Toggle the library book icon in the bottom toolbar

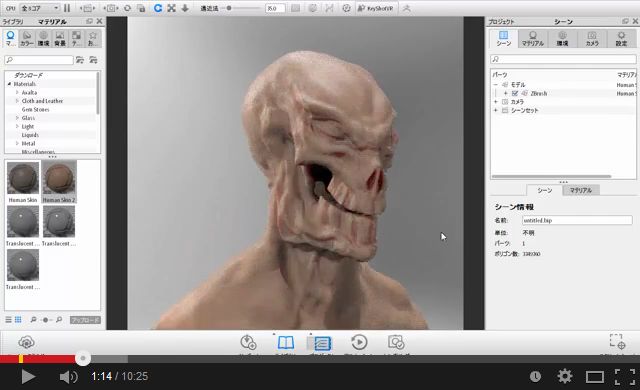[286, 342]
